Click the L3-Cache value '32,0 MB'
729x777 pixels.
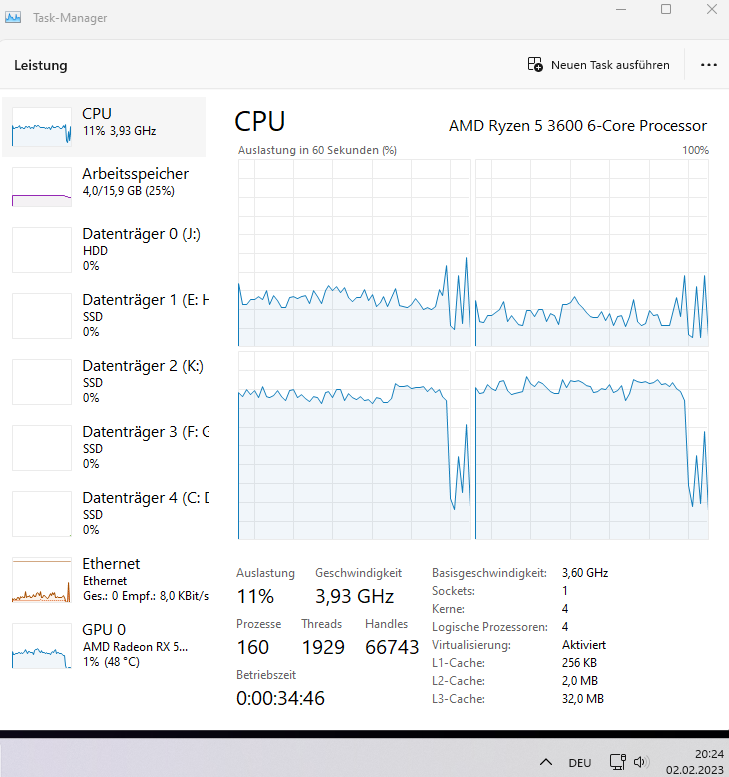tap(583, 699)
